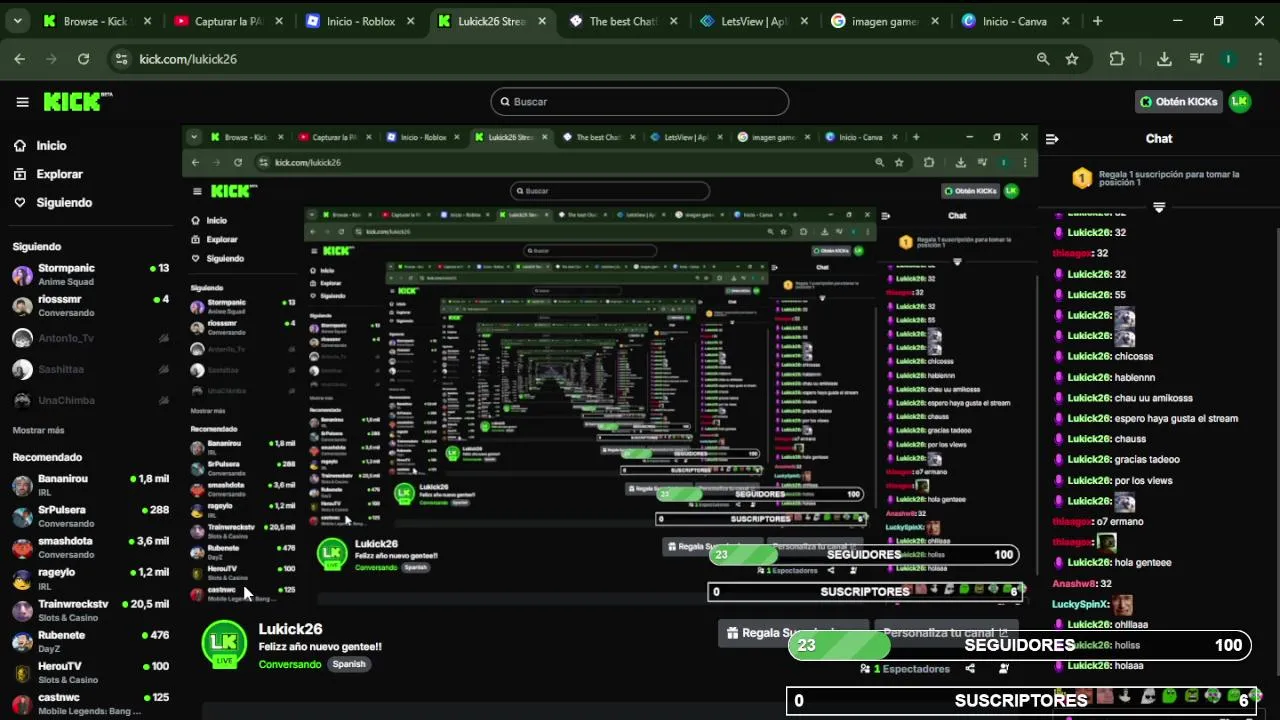1280x720 pixels.
Task: Click the Personaliza tu canal button
Action: coord(945,633)
